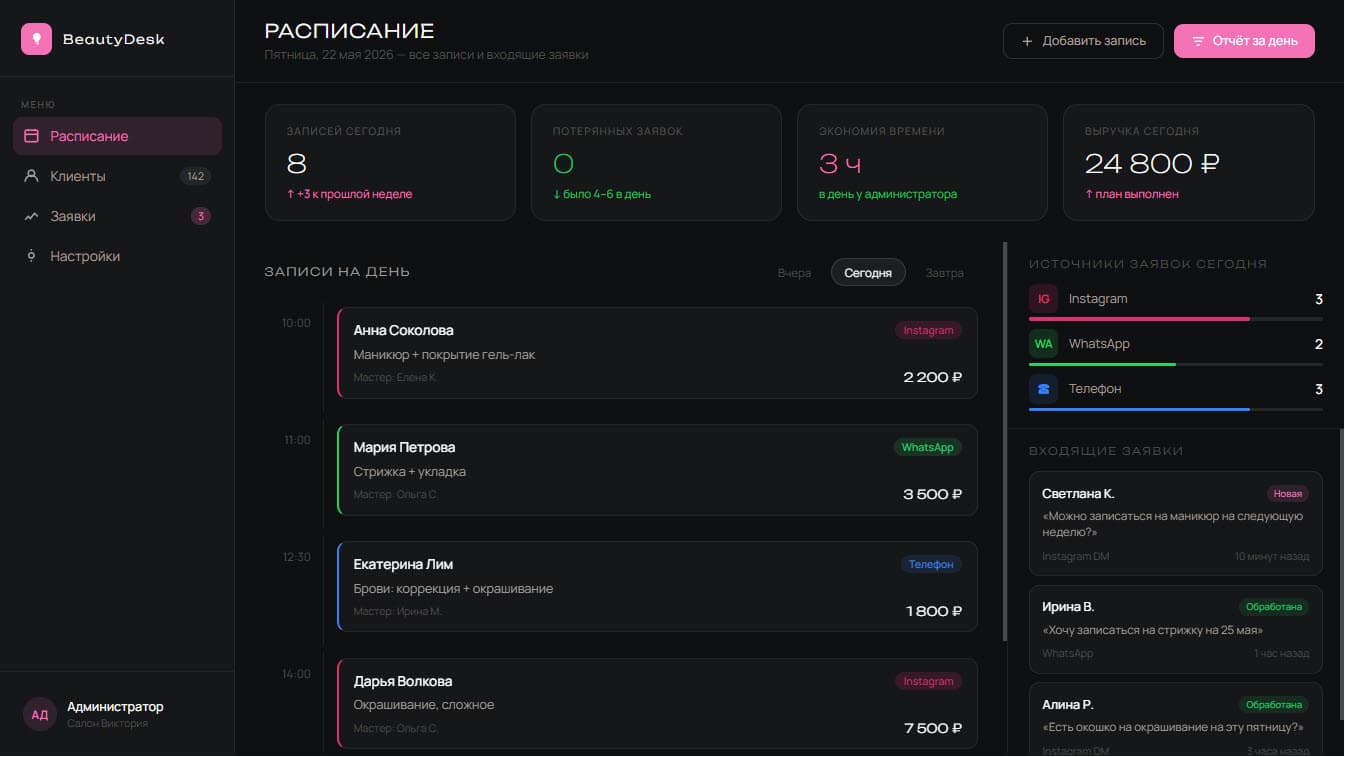Click the person icon beside Клиенты

(31, 176)
